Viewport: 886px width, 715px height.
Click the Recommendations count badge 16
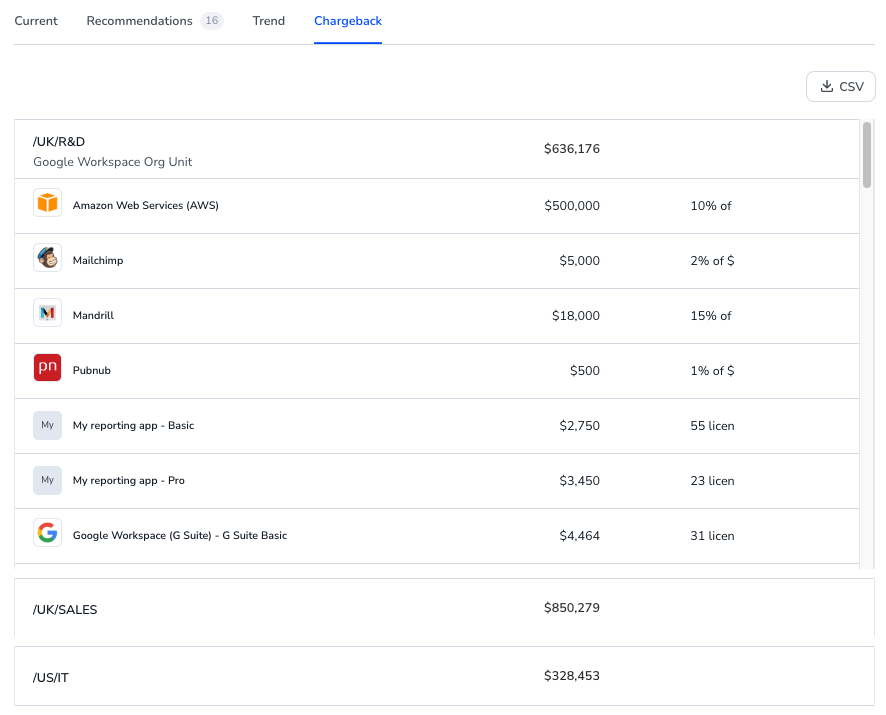click(x=212, y=21)
